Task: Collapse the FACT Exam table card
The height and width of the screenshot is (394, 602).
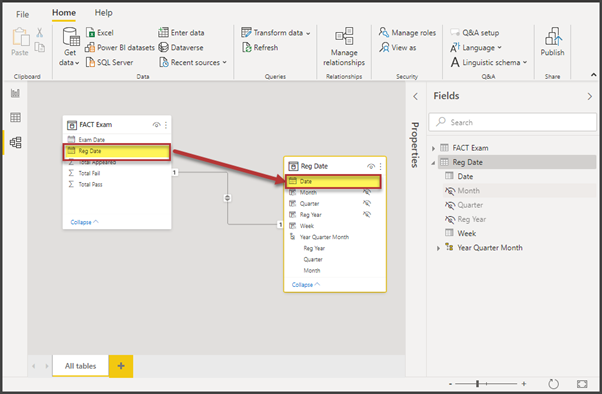Action: coord(84,222)
